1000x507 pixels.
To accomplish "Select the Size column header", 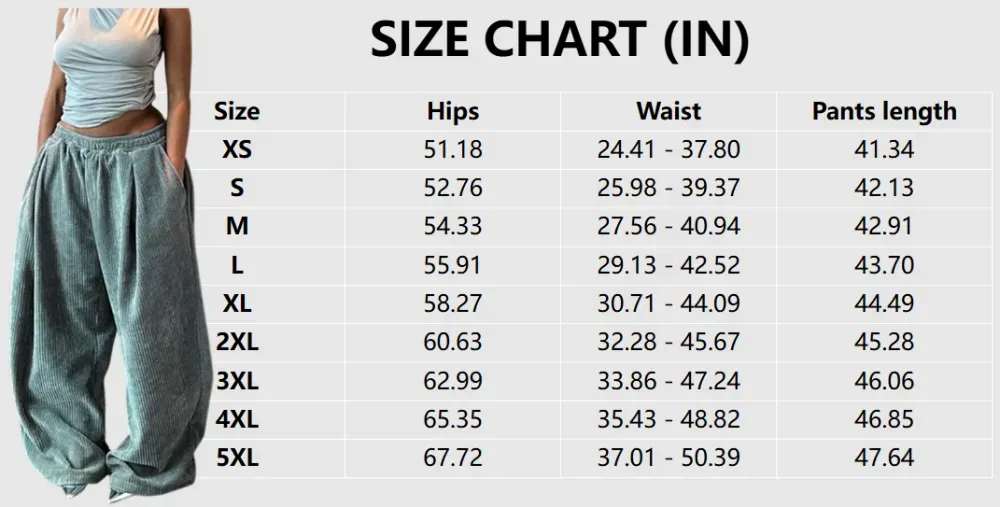I will [x=237, y=111].
